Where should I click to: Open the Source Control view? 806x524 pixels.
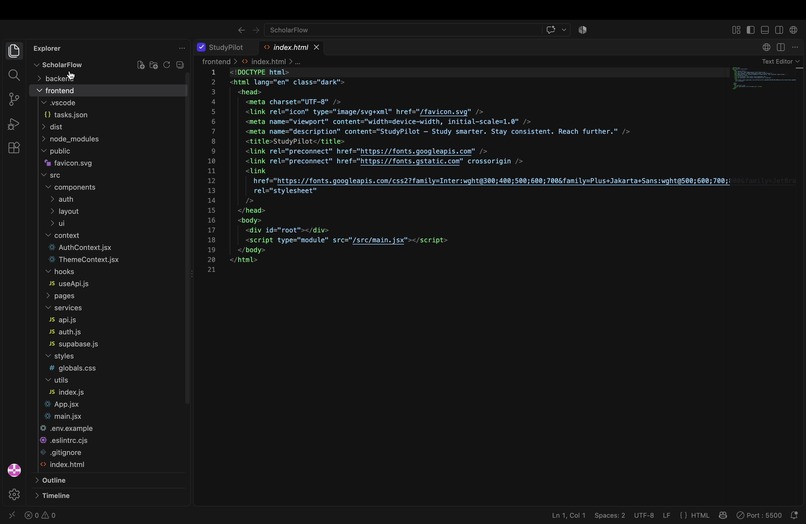[x=14, y=99]
